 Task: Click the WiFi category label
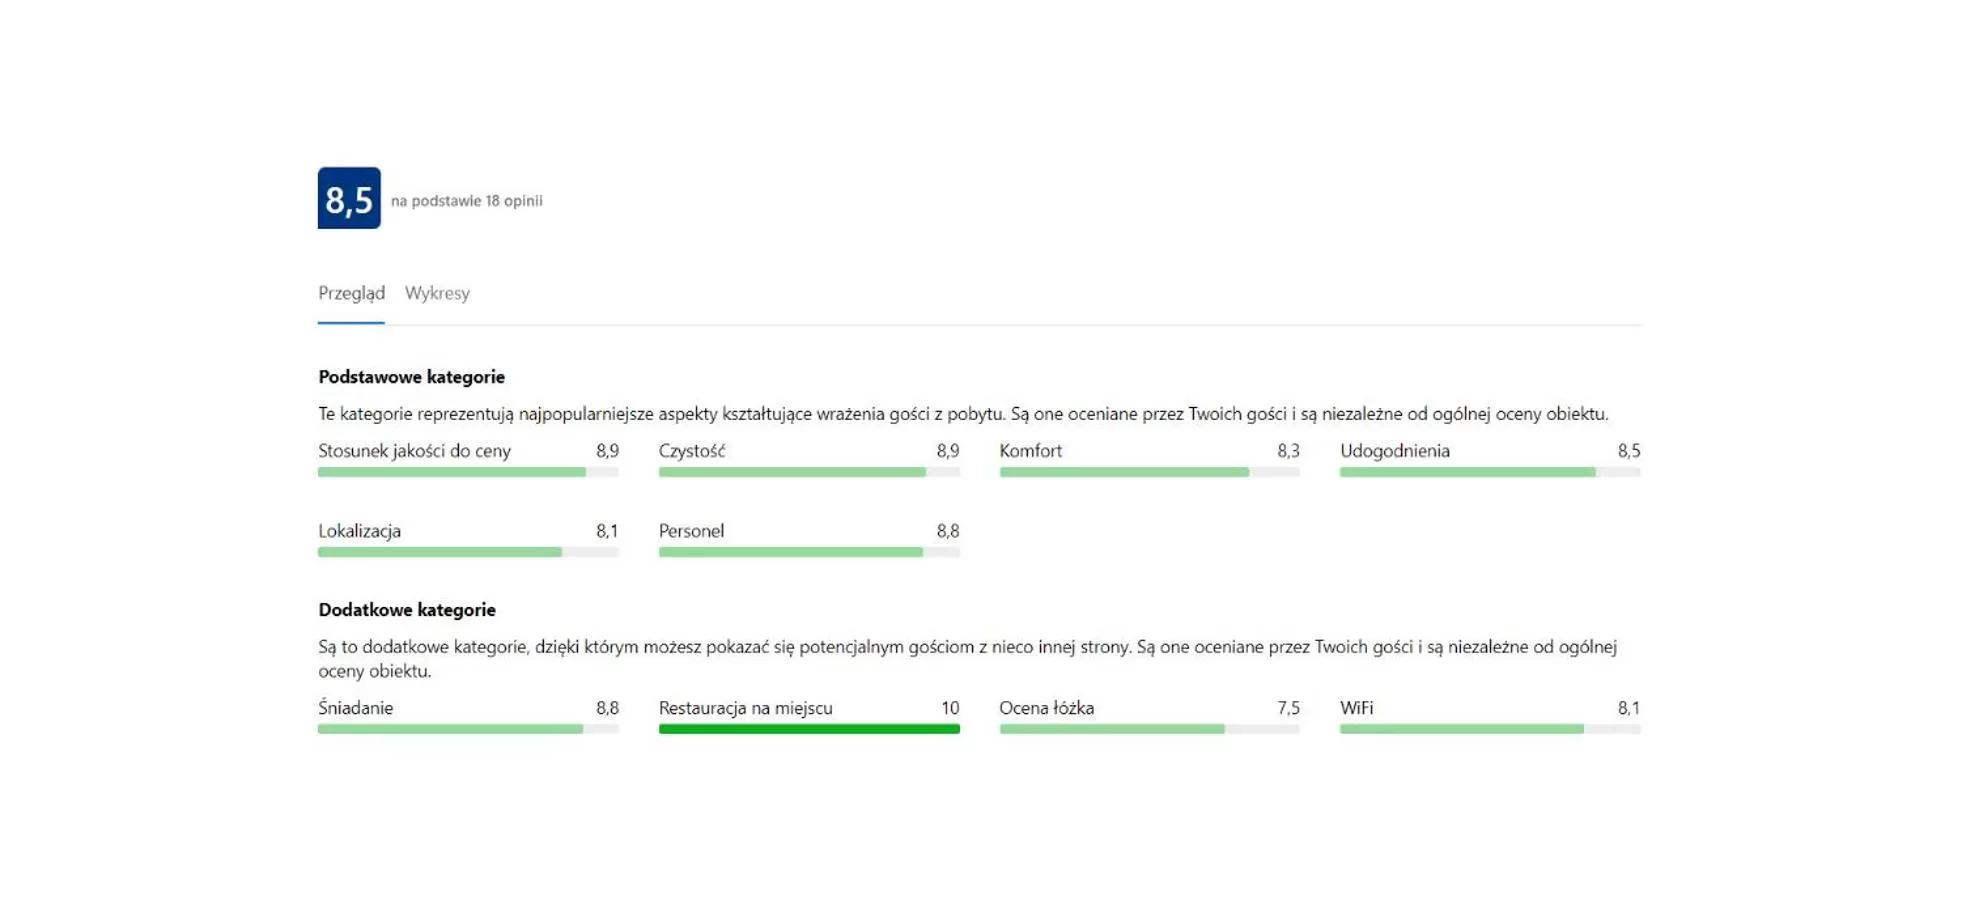[x=1356, y=708]
